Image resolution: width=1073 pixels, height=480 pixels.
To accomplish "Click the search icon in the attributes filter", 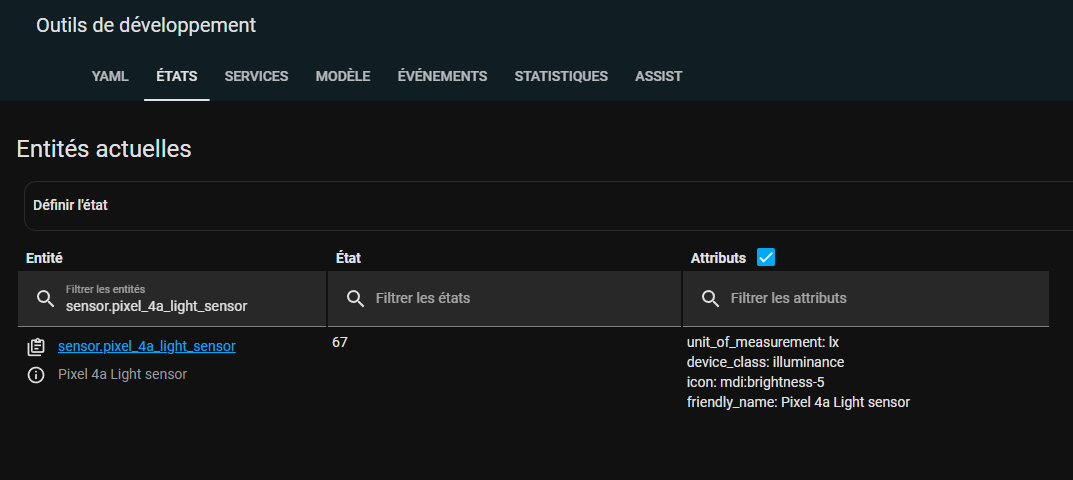I will (x=710, y=299).
